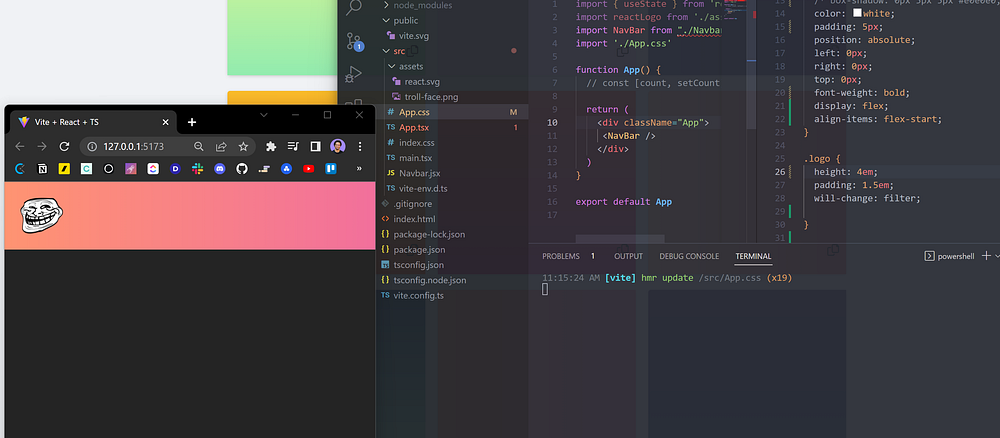Open troll-face.png in the explorer

click(431, 97)
